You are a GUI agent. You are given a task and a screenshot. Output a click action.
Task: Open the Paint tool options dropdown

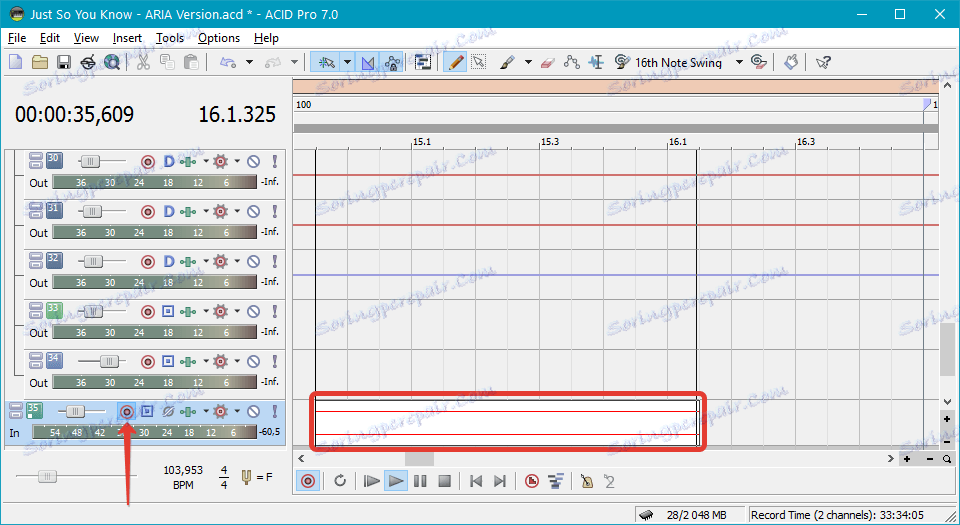[x=528, y=62]
